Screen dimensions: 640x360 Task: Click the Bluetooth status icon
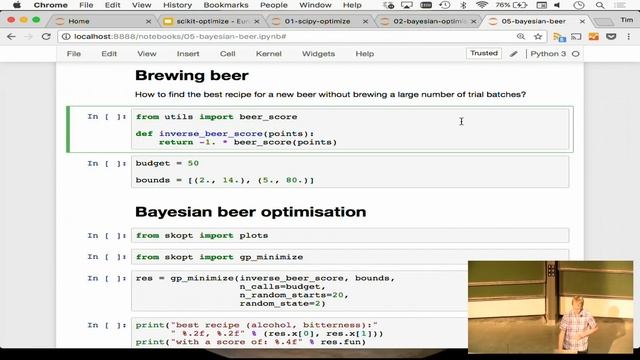[463, 5]
